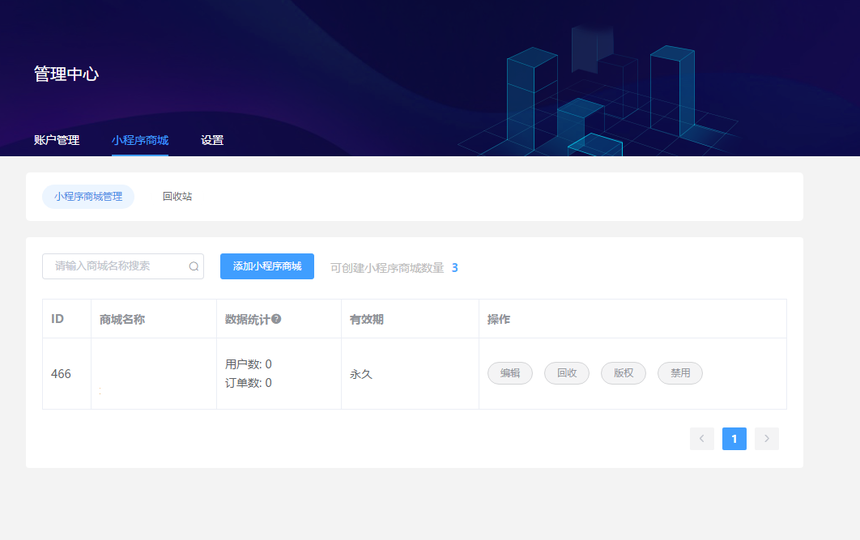Click the help icon beside 数据统计
Viewport: 860px width, 540px height.
coord(276,319)
